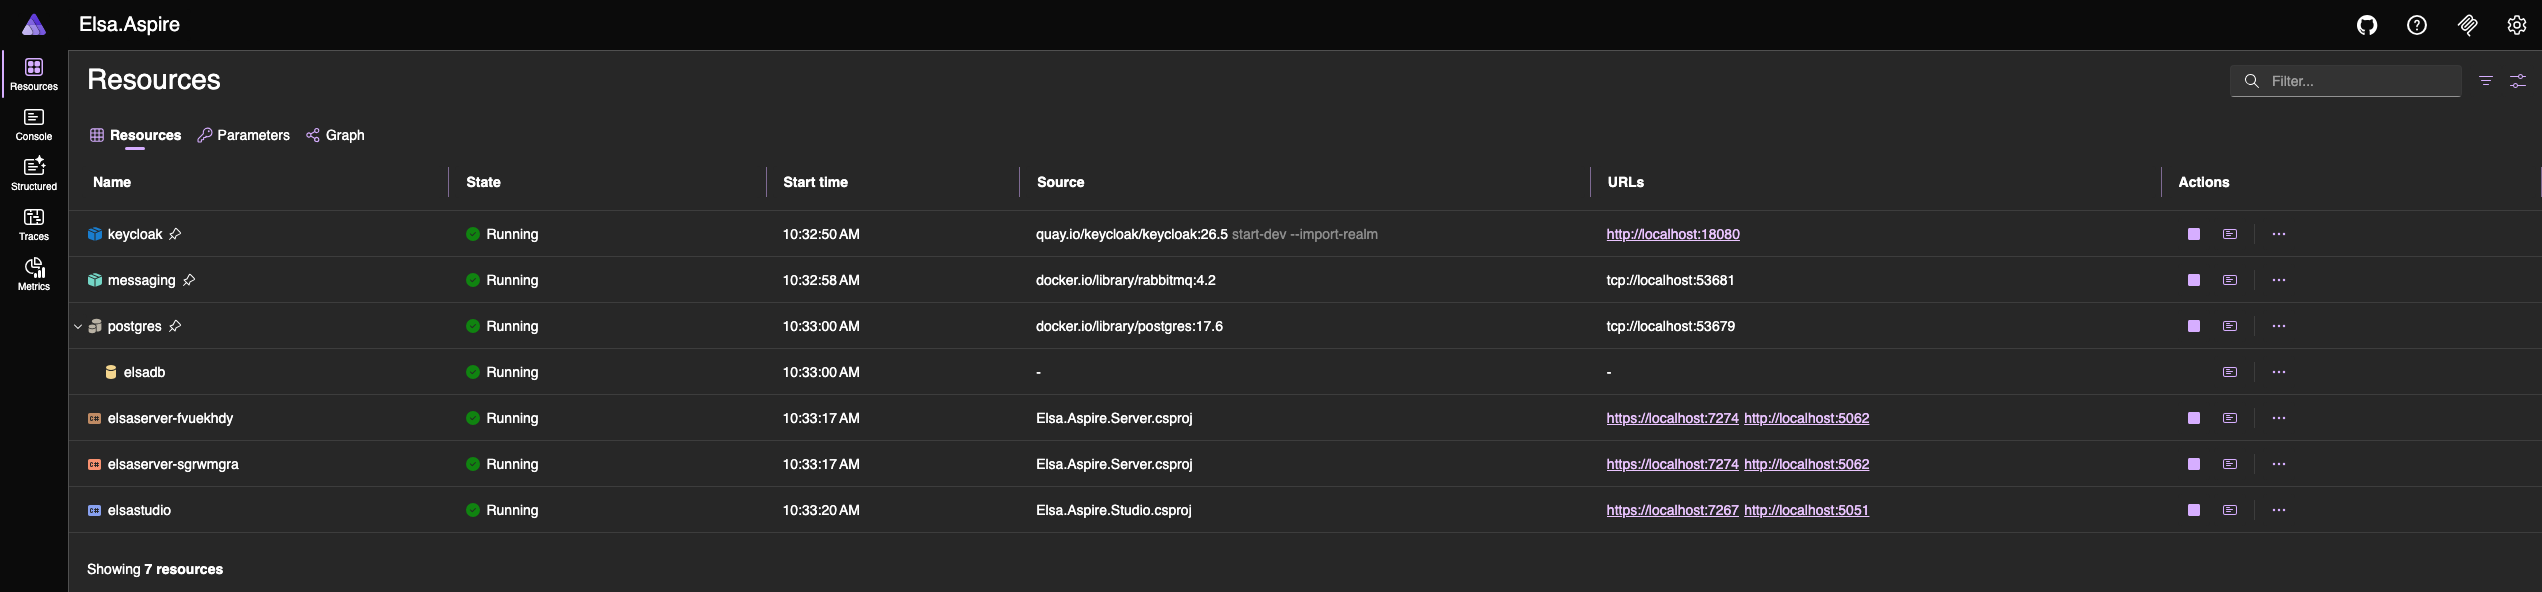
Task: Open console logs for elsaserver-sgrwmgra
Action: pos(2230,464)
